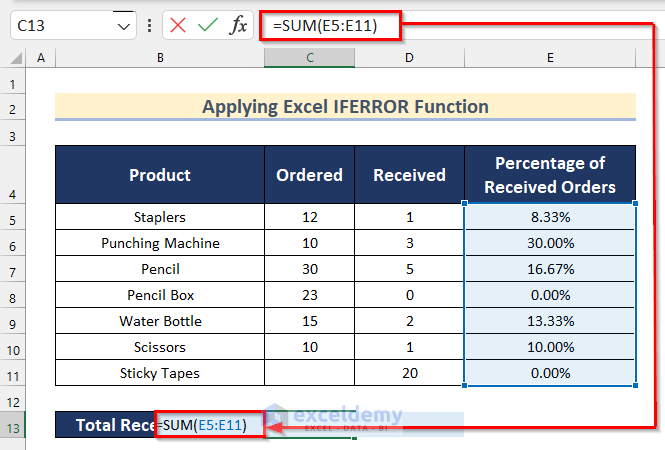Click the Enter checkmark formula icon
This screenshot has height=450, width=665.
click(x=207, y=26)
